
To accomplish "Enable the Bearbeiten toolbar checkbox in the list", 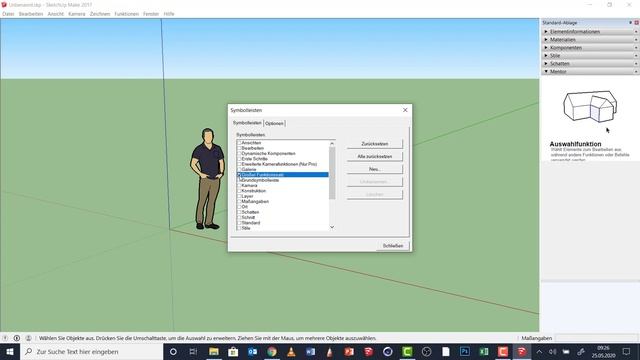I will 239,148.
